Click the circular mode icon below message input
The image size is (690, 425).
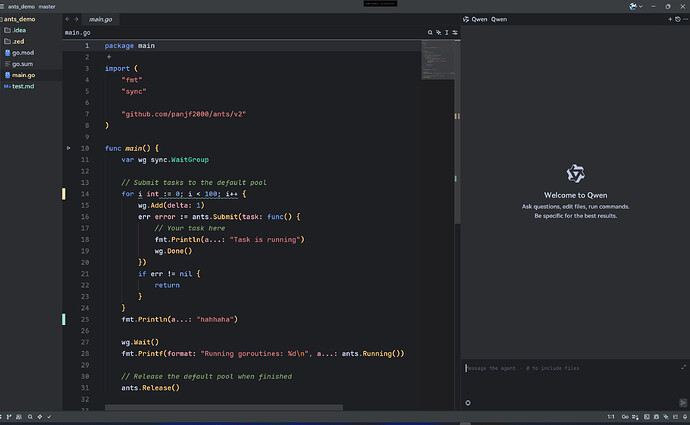468,403
